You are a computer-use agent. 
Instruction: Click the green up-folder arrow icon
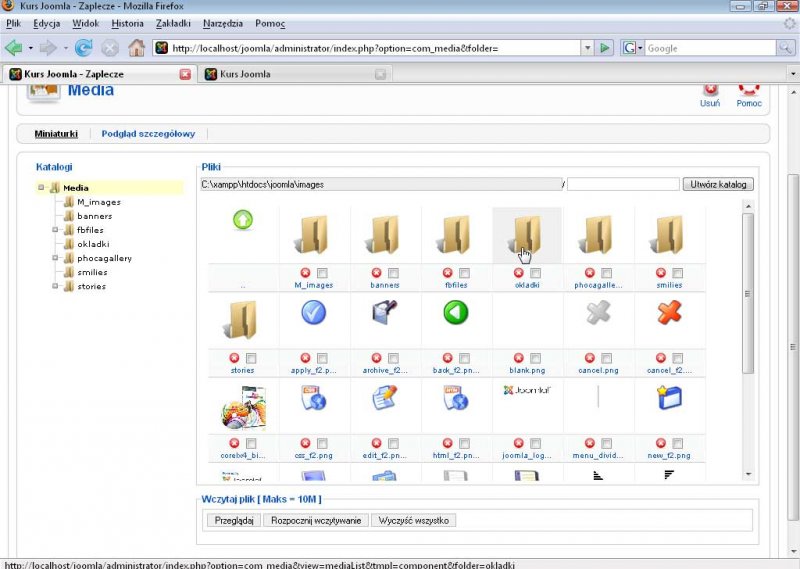pyautogui.click(x=243, y=220)
